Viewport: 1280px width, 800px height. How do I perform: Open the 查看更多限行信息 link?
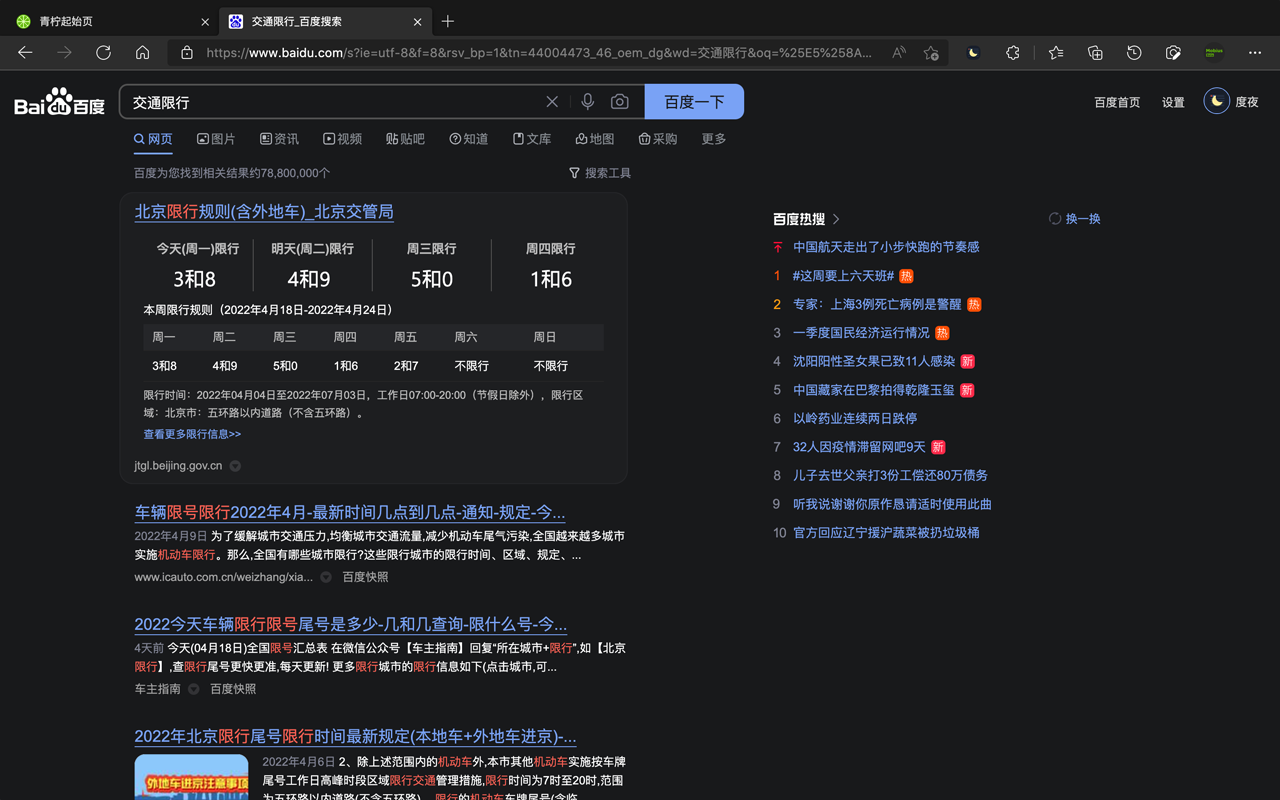tap(192, 433)
